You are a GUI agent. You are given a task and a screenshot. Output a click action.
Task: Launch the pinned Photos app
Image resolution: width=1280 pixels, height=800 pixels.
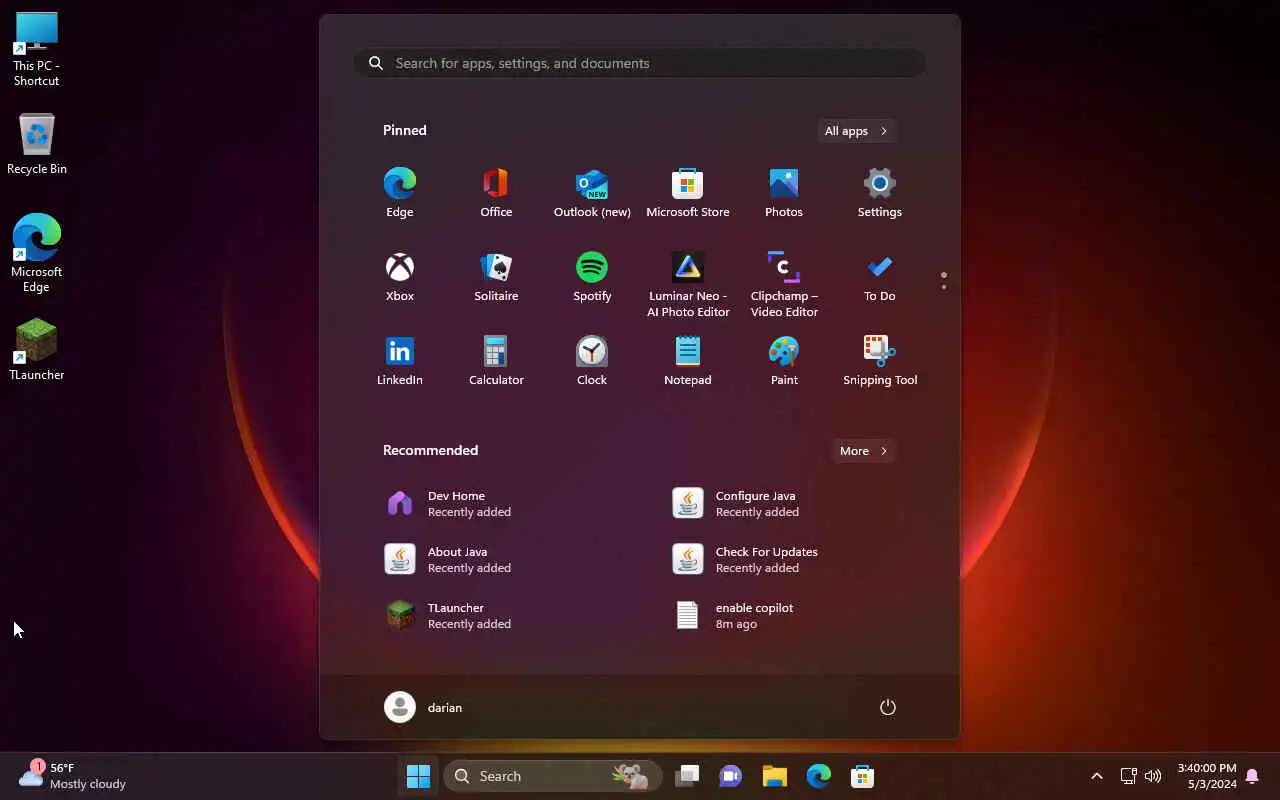point(784,192)
